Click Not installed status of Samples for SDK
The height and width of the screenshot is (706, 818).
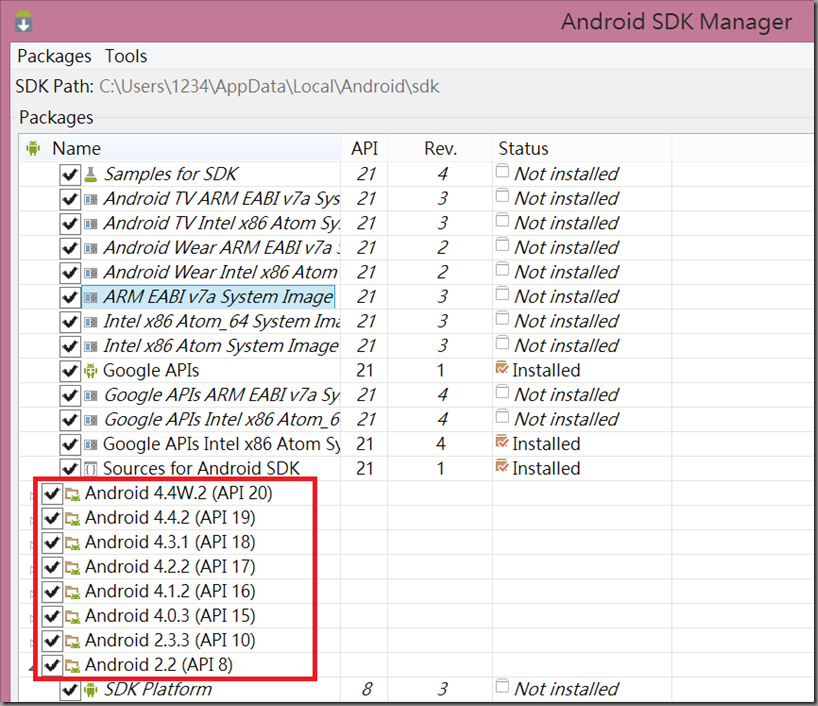[x=557, y=174]
